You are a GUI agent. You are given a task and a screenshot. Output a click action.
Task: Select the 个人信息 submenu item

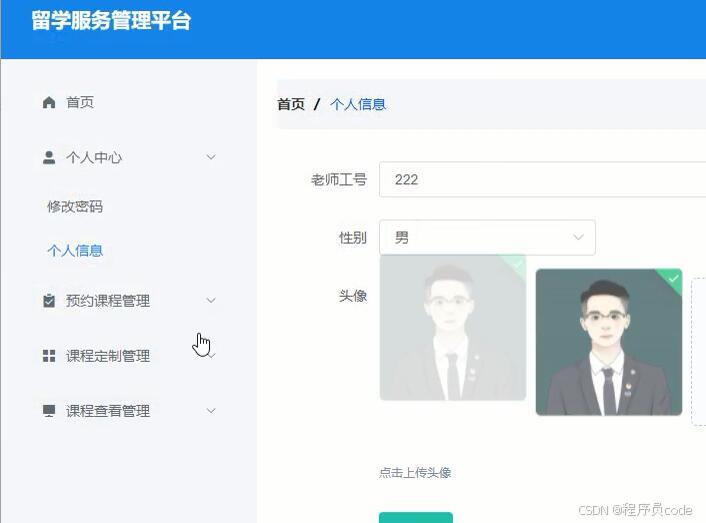click(75, 250)
